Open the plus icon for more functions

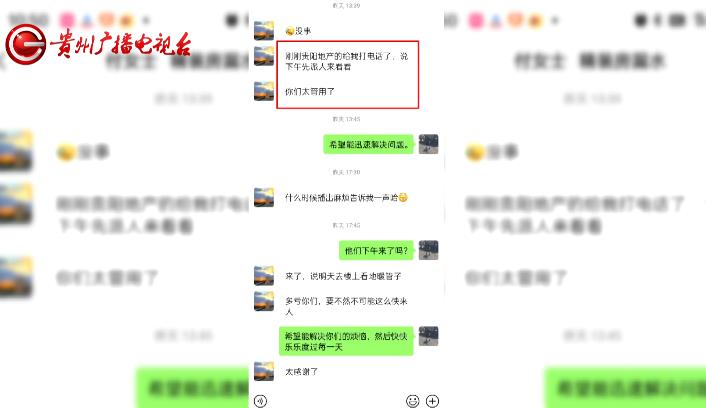[x=432, y=401]
